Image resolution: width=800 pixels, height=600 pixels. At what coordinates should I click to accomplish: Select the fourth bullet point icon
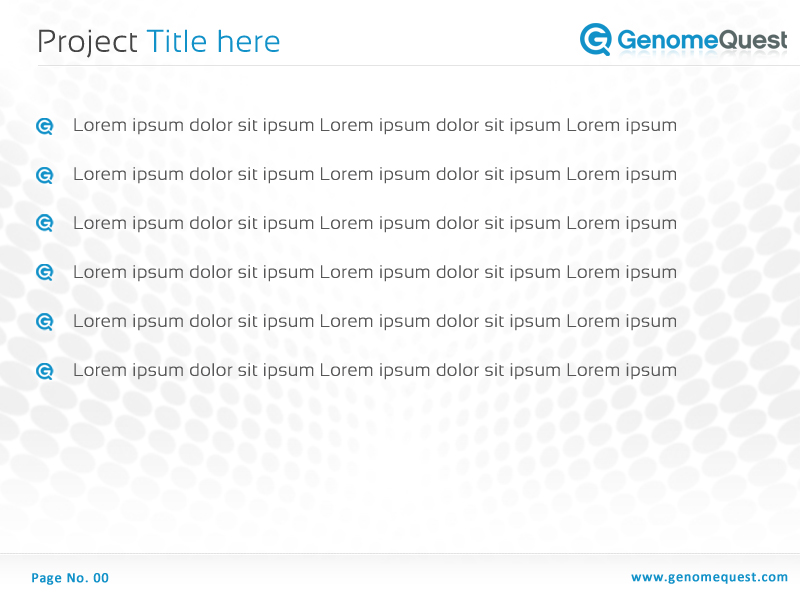coord(44,273)
